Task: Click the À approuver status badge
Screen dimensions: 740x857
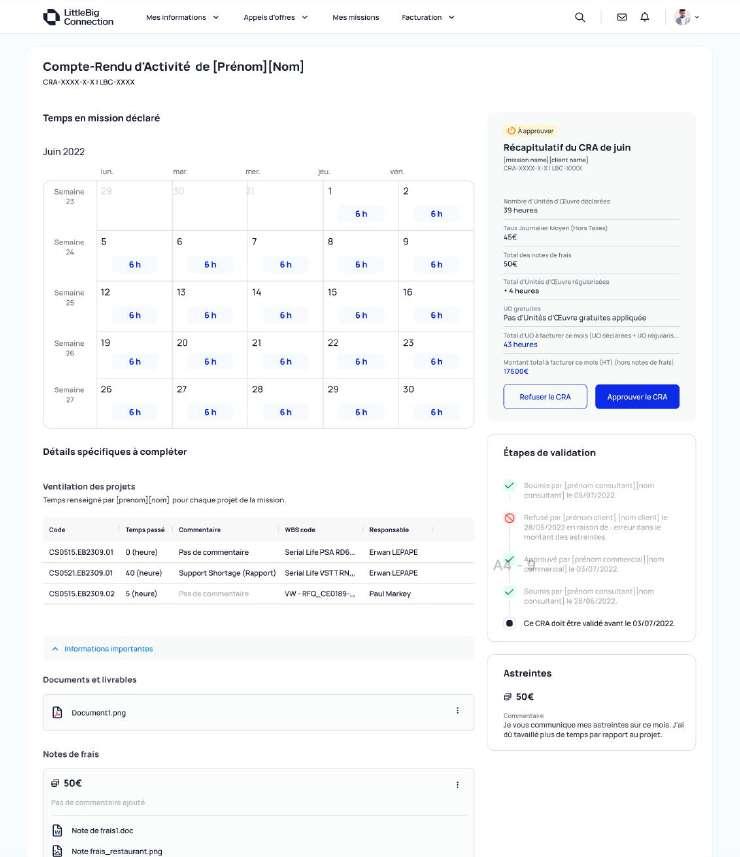Action: (530, 131)
